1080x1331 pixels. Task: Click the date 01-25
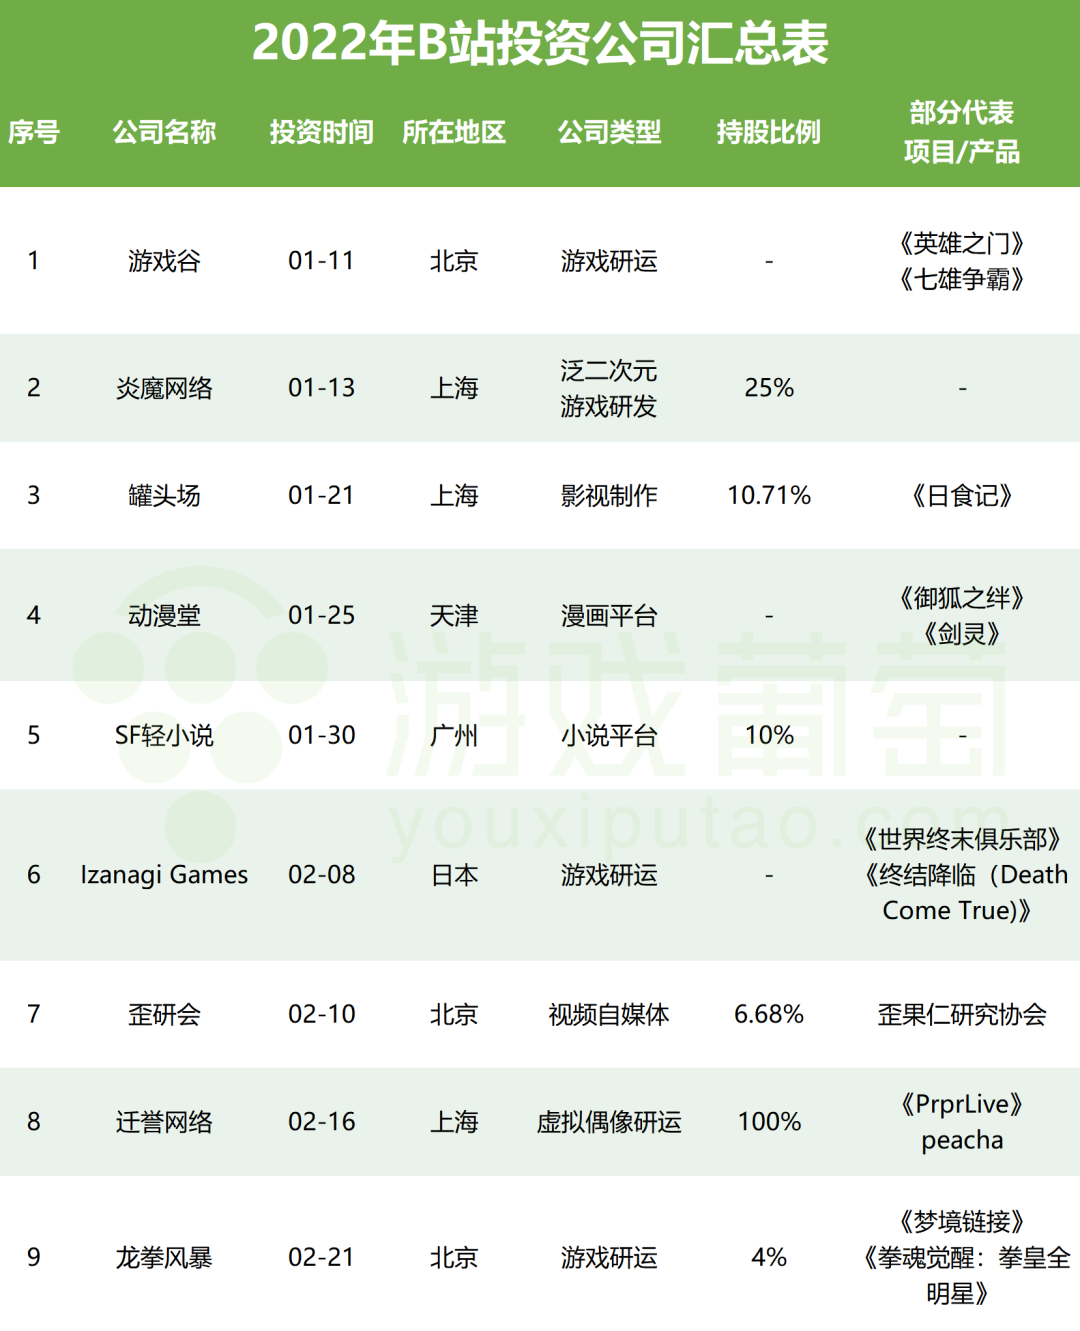tap(321, 615)
